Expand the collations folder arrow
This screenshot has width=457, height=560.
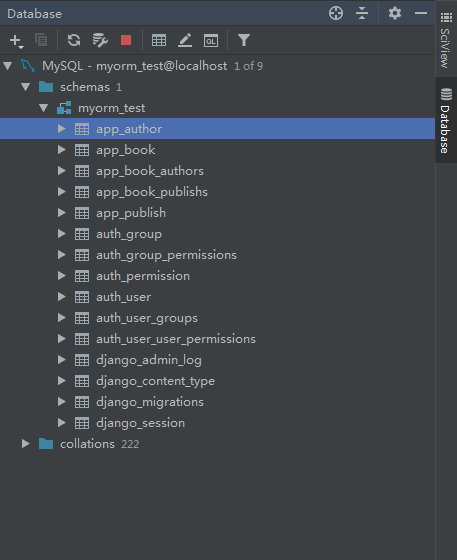tap(25, 444)
